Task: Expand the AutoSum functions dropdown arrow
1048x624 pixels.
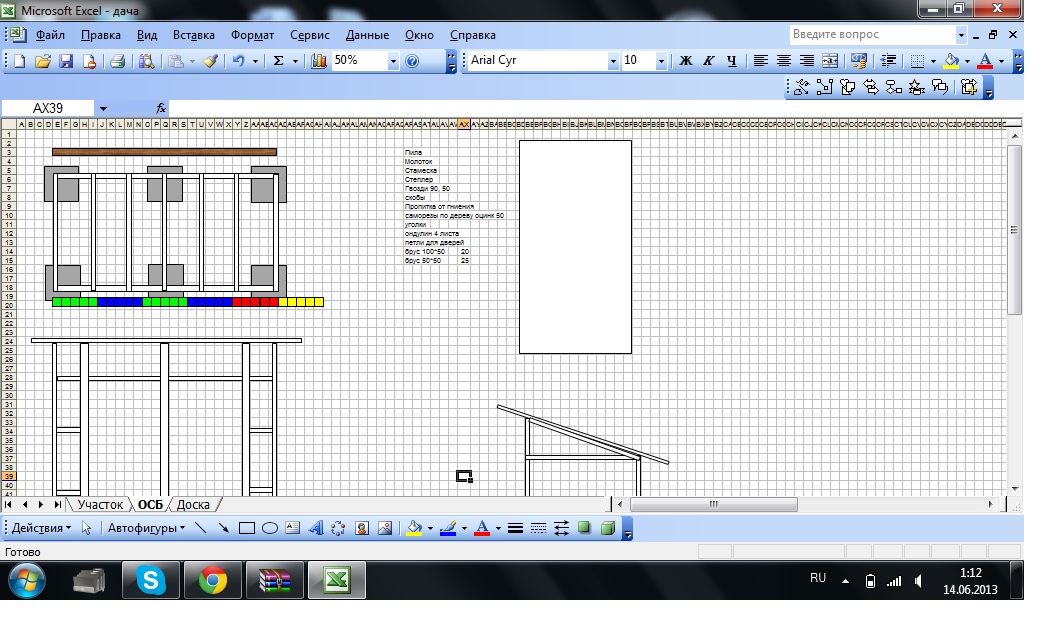Action: tap(295, 61)
